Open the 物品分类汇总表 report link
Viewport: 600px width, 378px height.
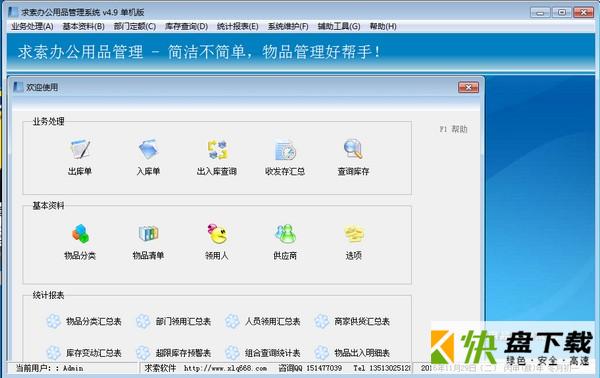click(x=94, y=321)
